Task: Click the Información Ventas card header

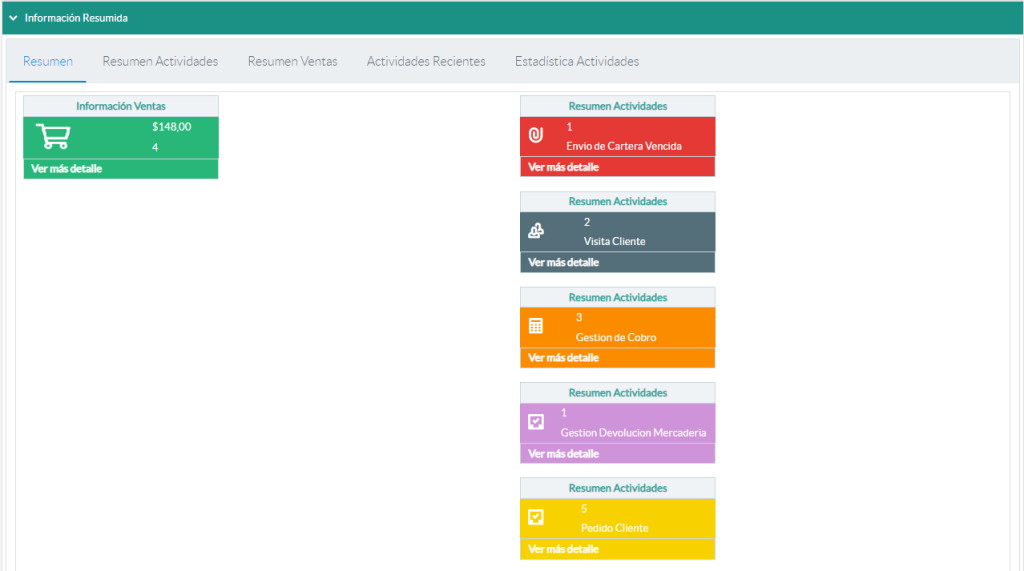Action: coord(121,106)
